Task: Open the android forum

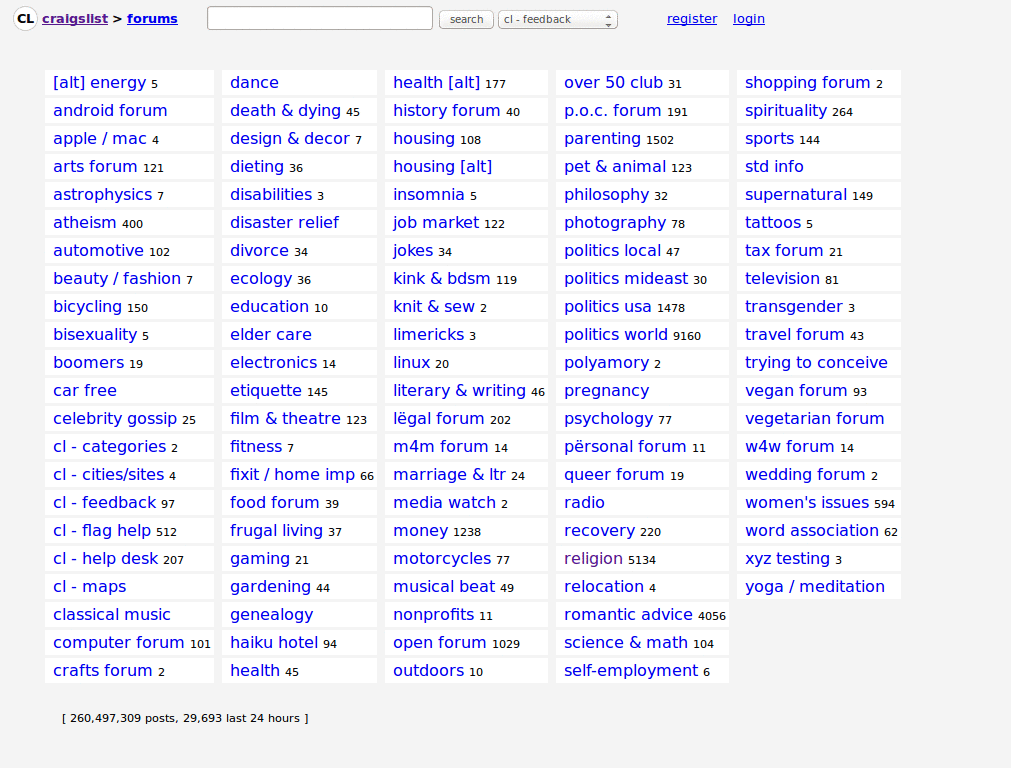Action: pyautogui.click(x=109, y=110)
